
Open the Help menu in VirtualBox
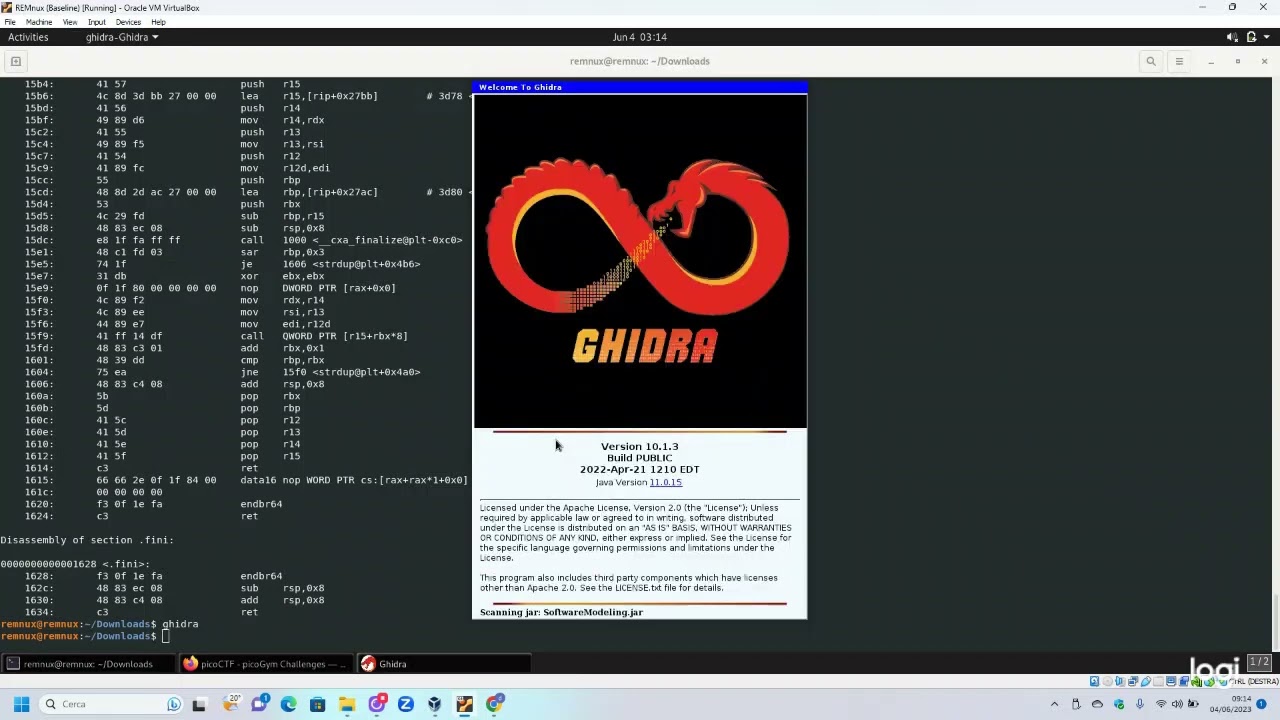(x=158, y=22)
